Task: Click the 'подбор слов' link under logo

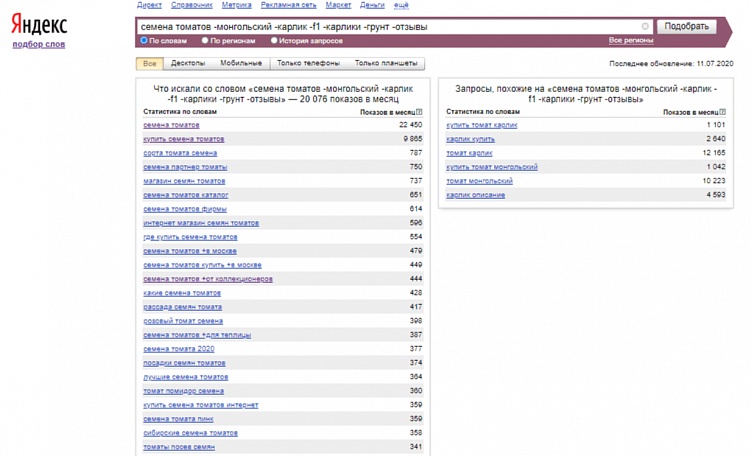Action: click(39, 44)
